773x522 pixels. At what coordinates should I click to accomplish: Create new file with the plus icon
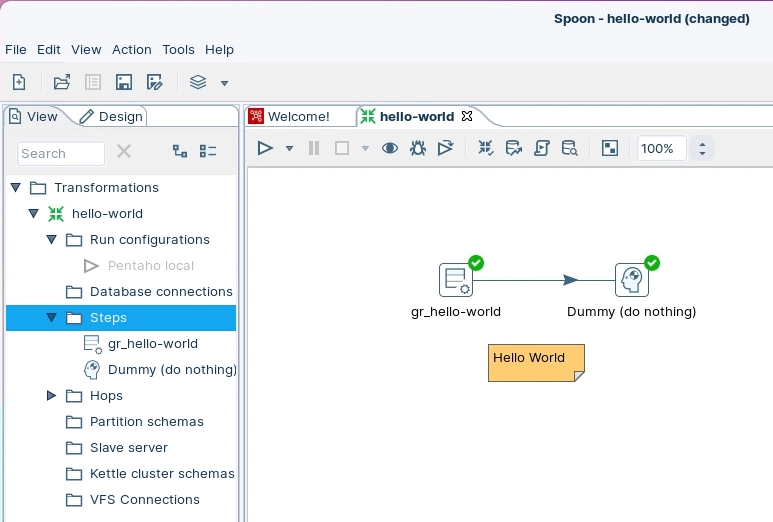[x=19, y=82]
